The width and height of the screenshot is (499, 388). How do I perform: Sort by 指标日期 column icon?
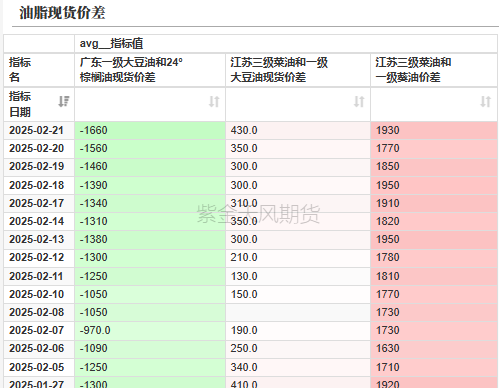tap(64, 101)
